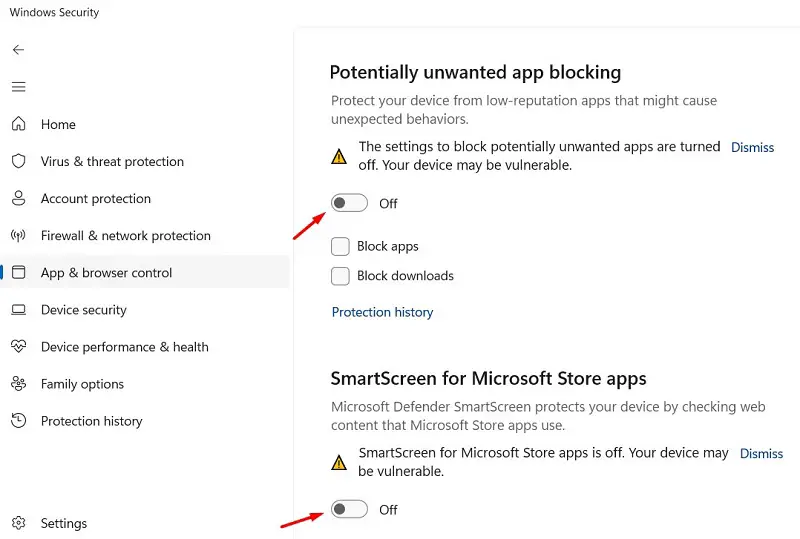Open the hamburger navigation menu icon

click(x=18, y=87)
